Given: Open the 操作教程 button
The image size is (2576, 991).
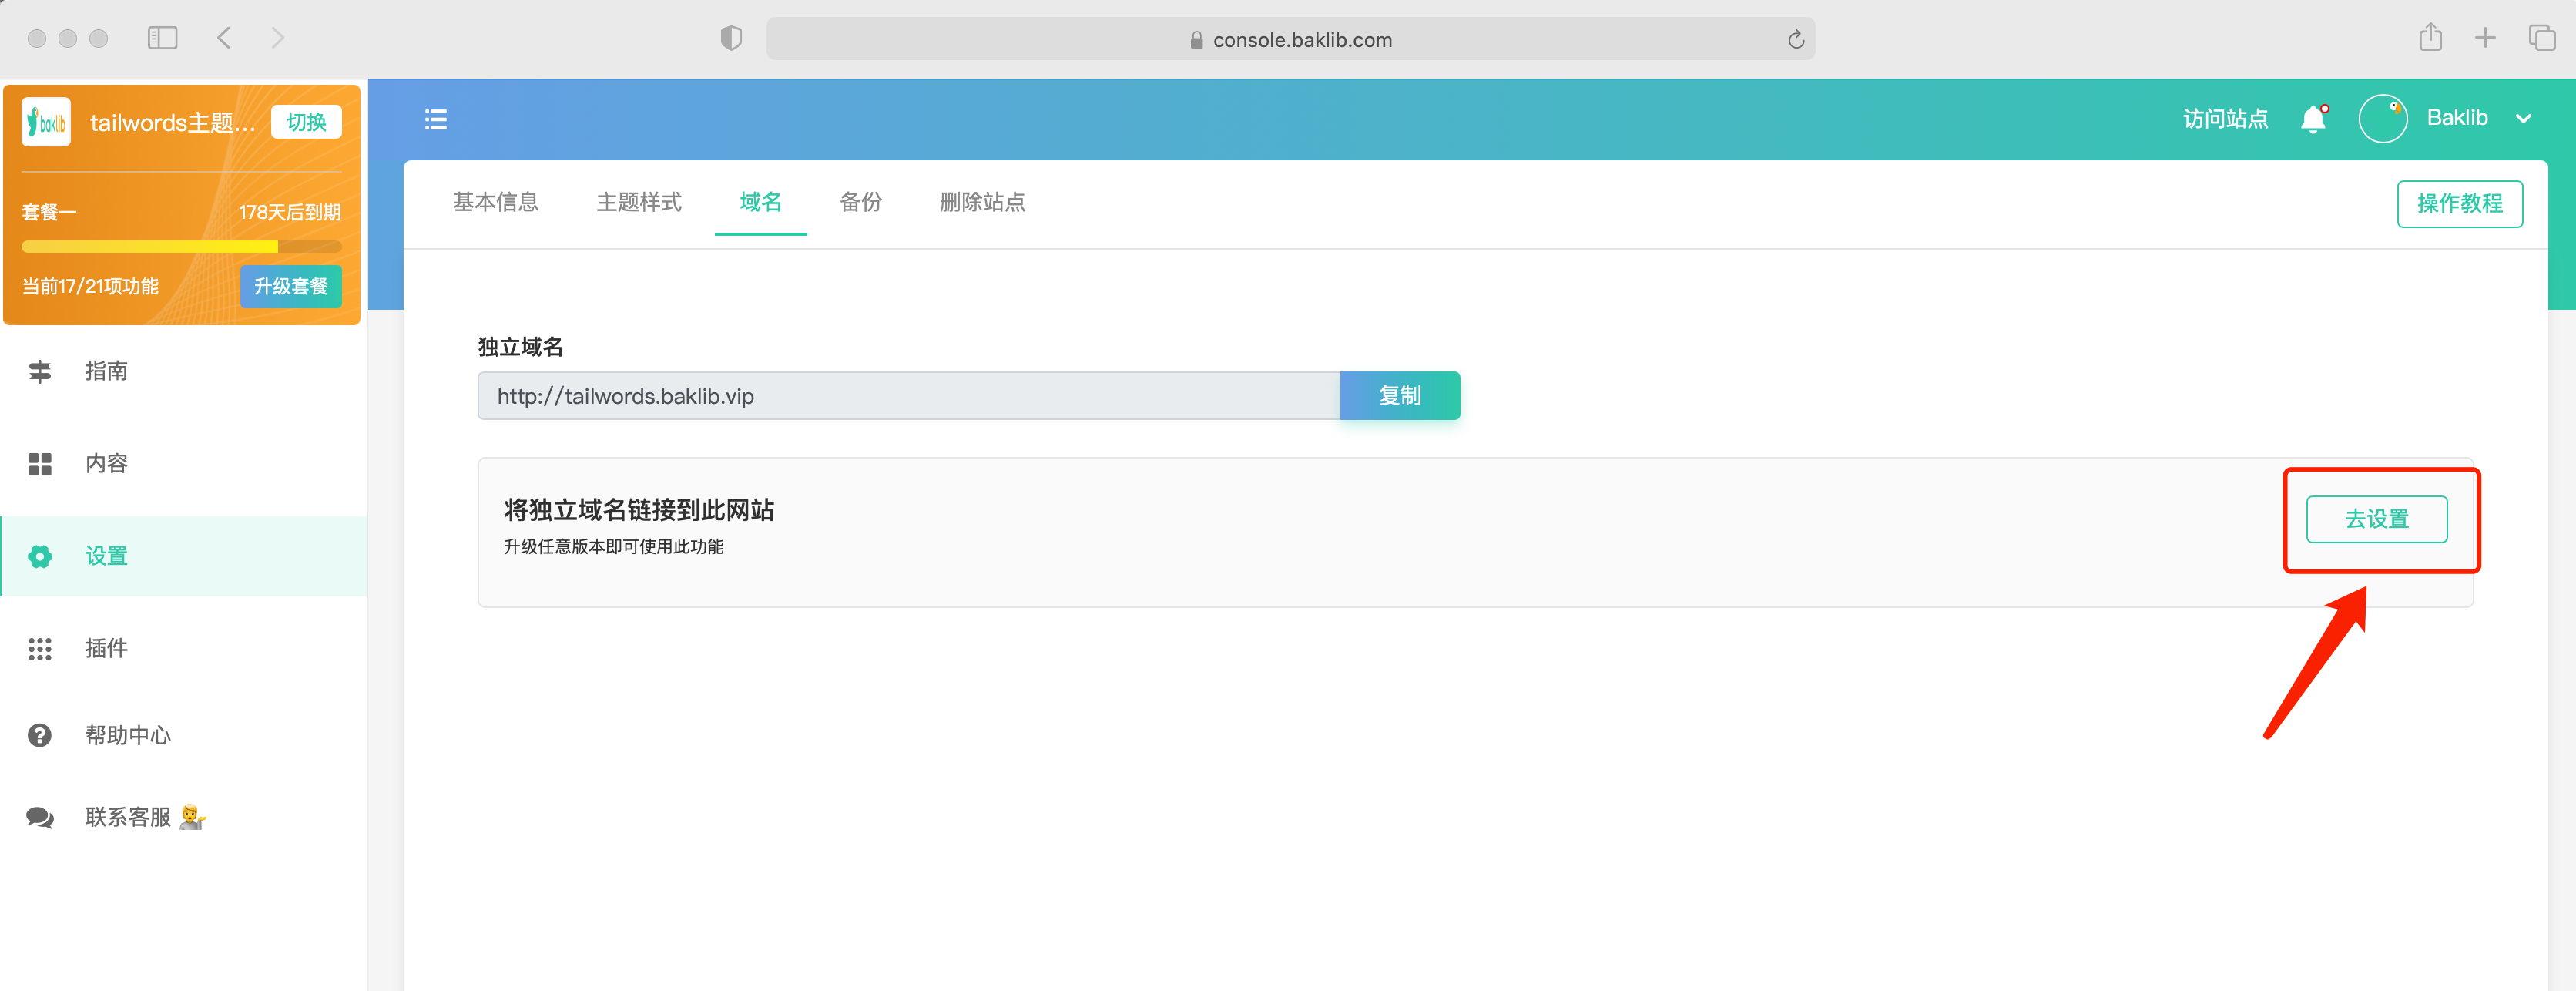Looking at the screenshot, I should [x=2459, y=204].
